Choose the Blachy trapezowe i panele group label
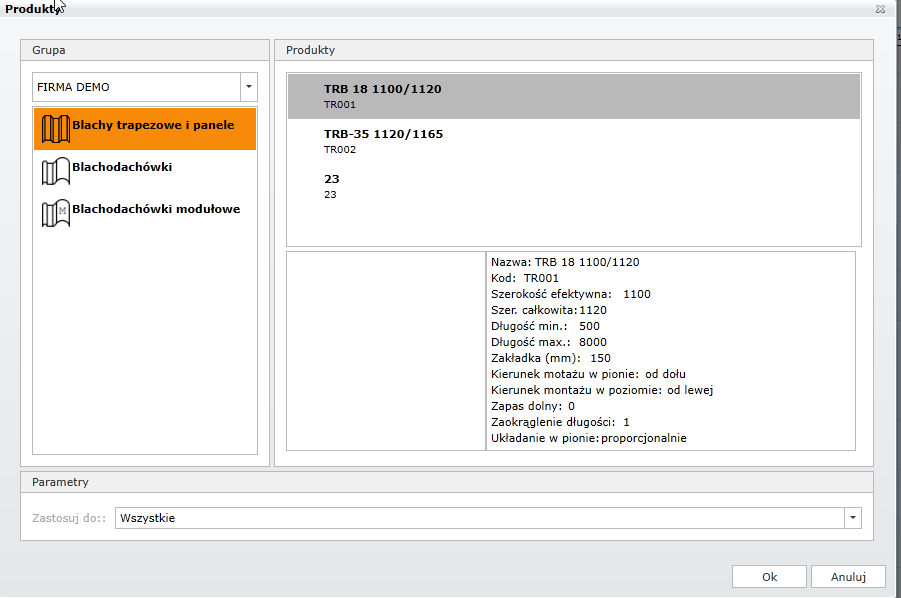 click(153, 126)
